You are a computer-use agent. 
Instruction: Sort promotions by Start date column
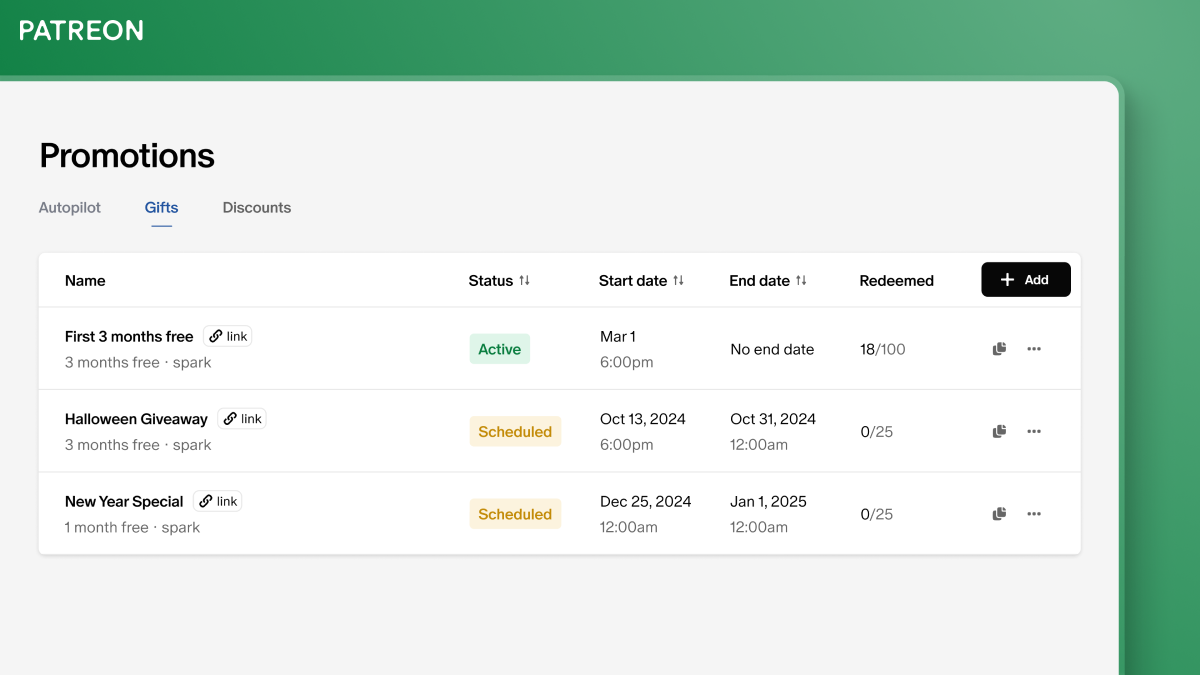pos(641,281)
